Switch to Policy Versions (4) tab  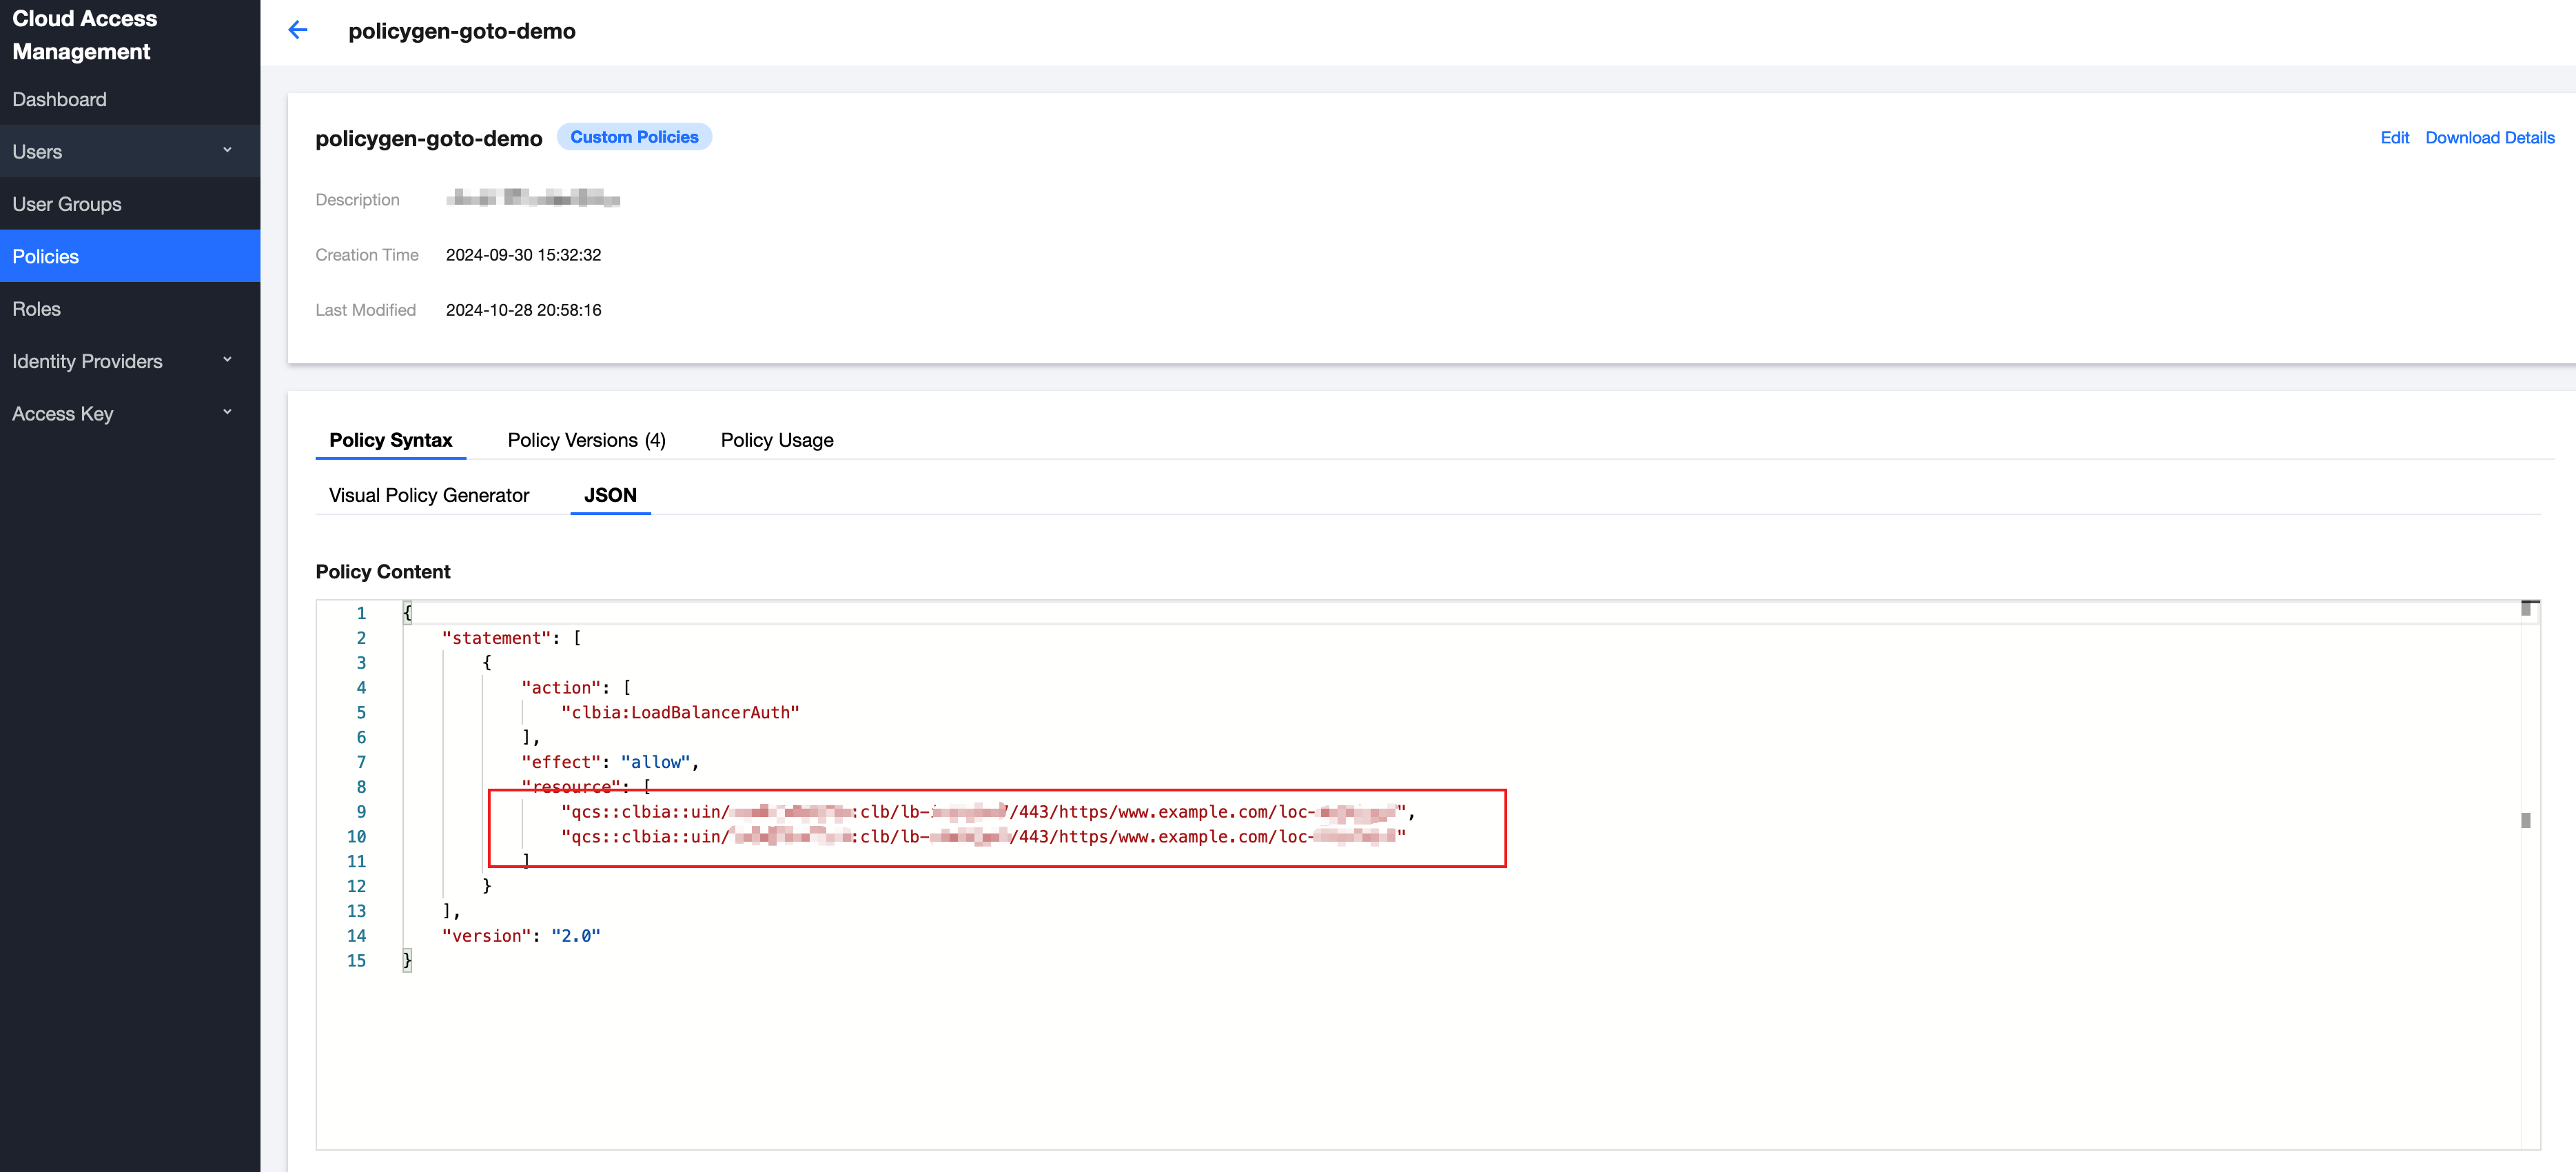tap(586, 440)
